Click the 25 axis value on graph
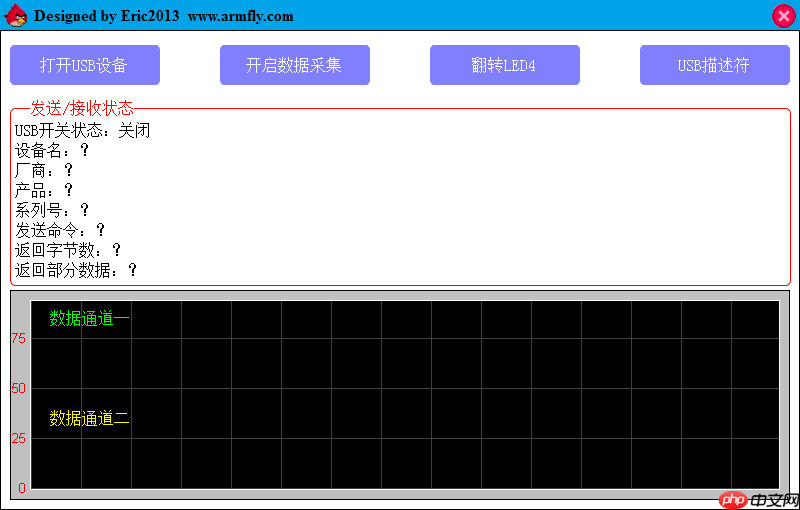 click(x=19, y=438)
